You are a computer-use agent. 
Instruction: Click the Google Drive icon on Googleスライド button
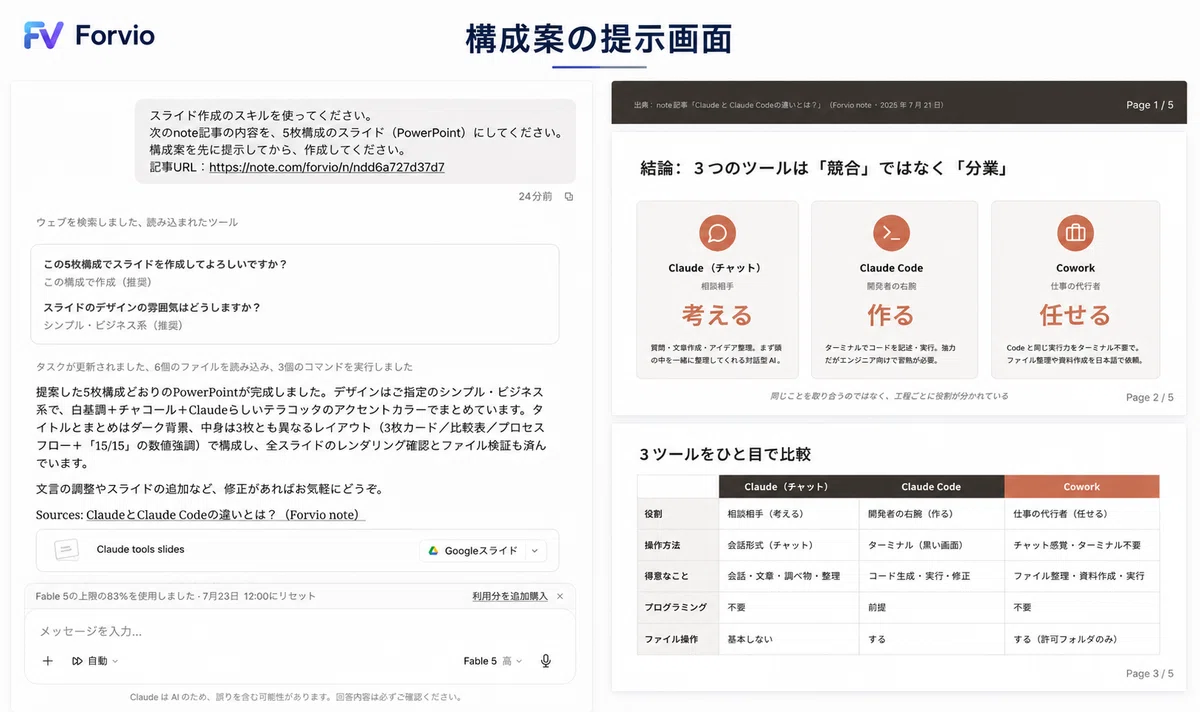(x=434, y=550)
